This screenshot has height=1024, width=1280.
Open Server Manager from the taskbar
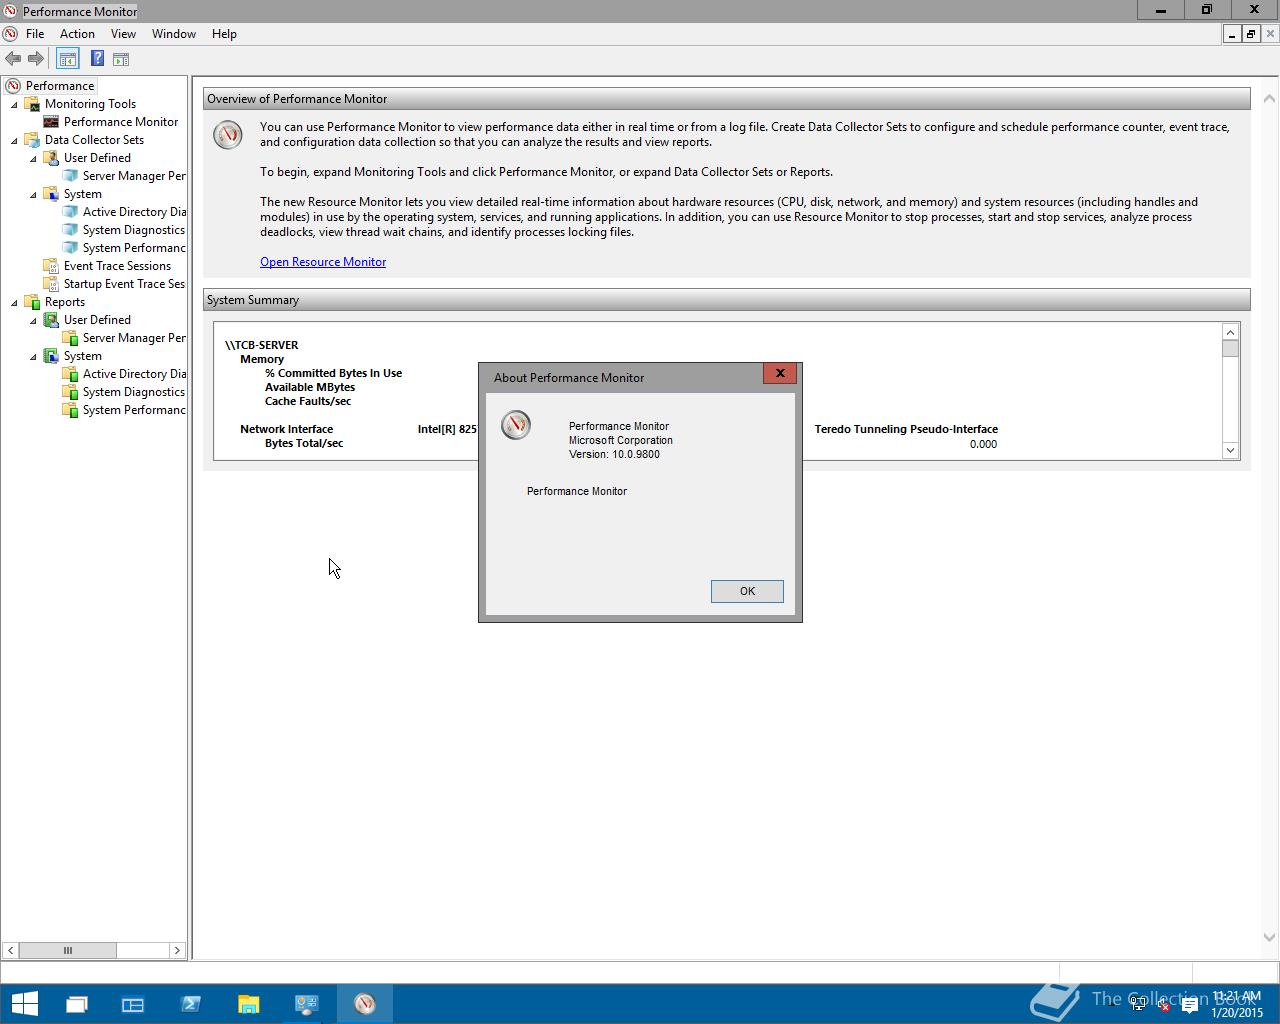click(133, 1004)
